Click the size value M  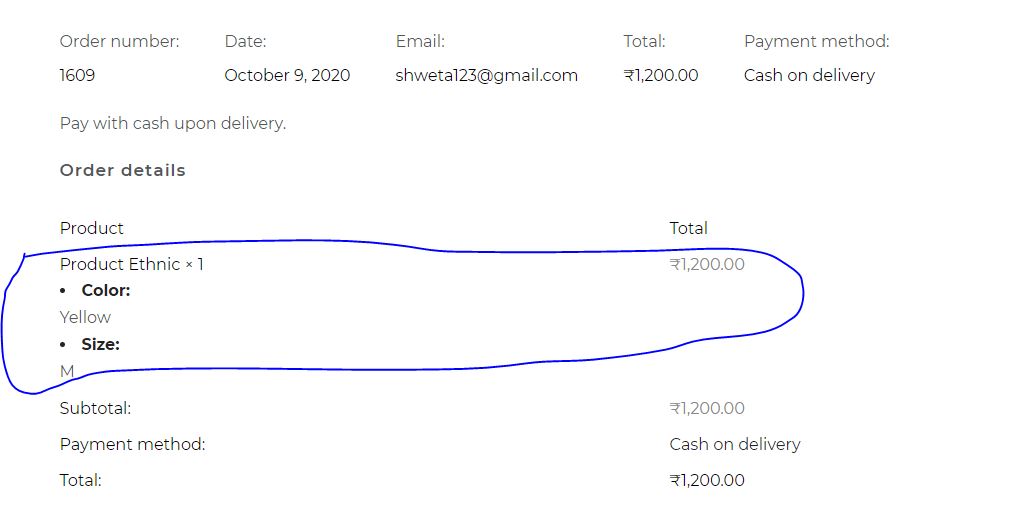tap(67, 371)
